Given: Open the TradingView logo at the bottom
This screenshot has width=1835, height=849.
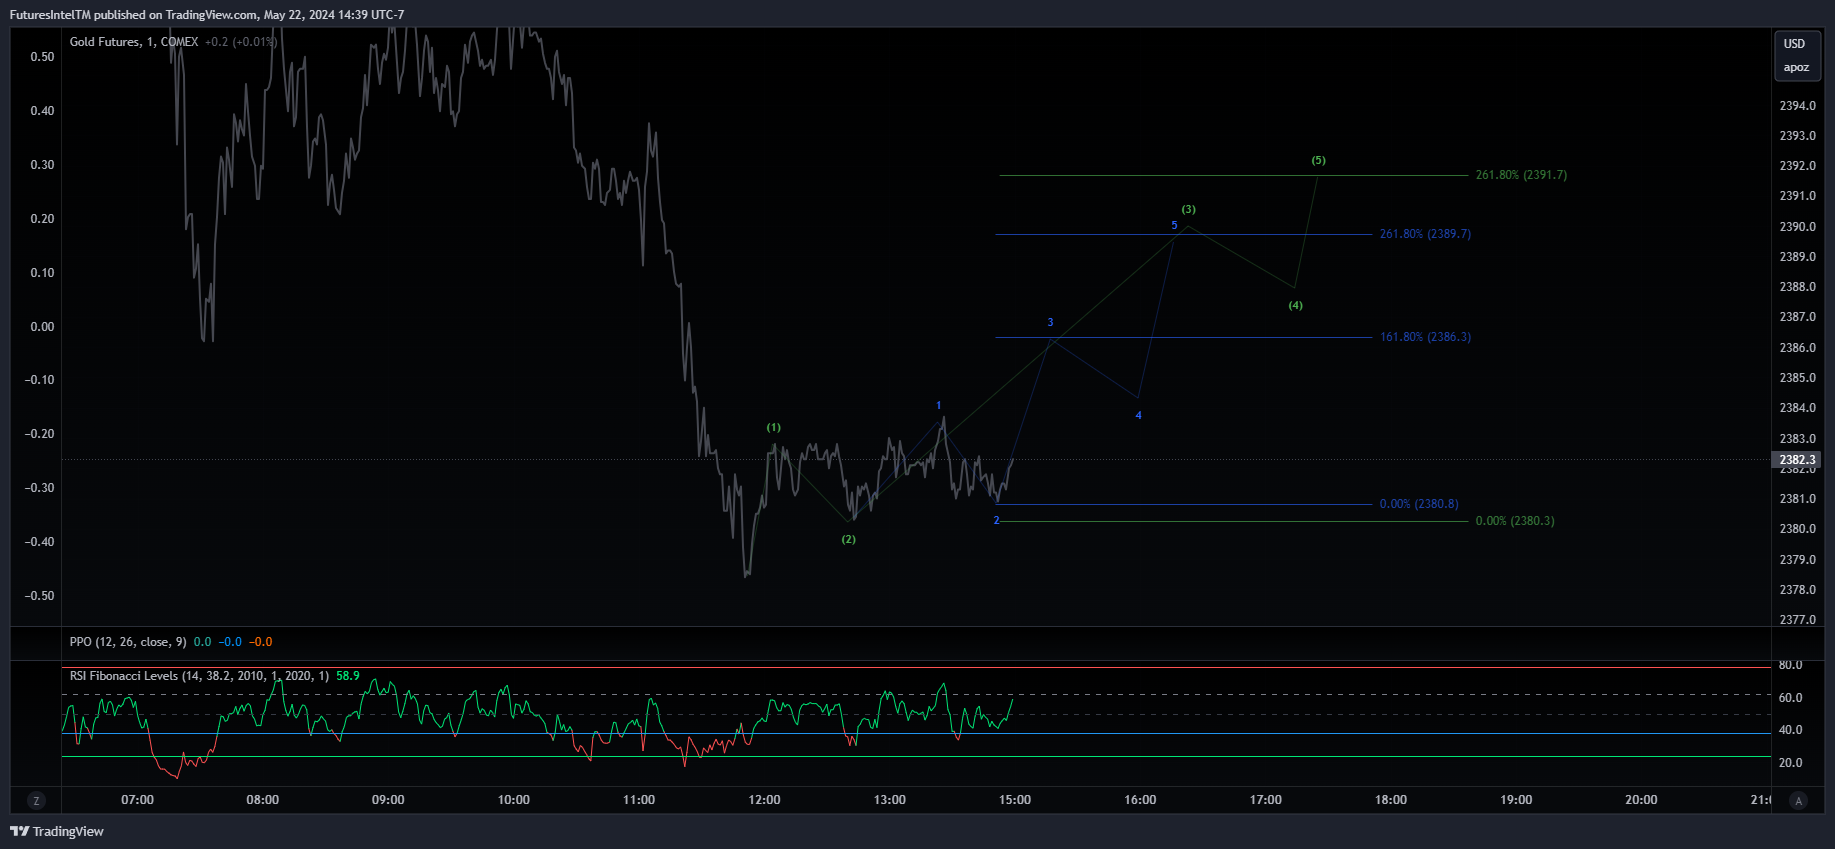Looking at the screenshot, I should [x=57, y=831].
